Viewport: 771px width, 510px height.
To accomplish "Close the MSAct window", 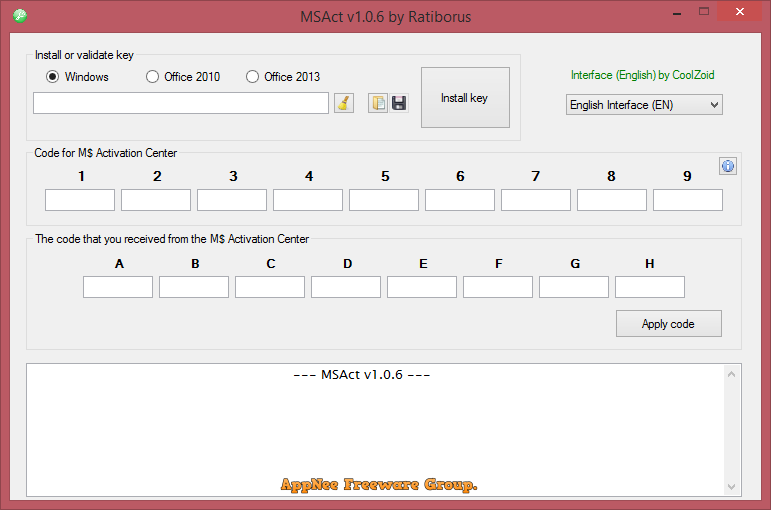I will click(740, 12).
